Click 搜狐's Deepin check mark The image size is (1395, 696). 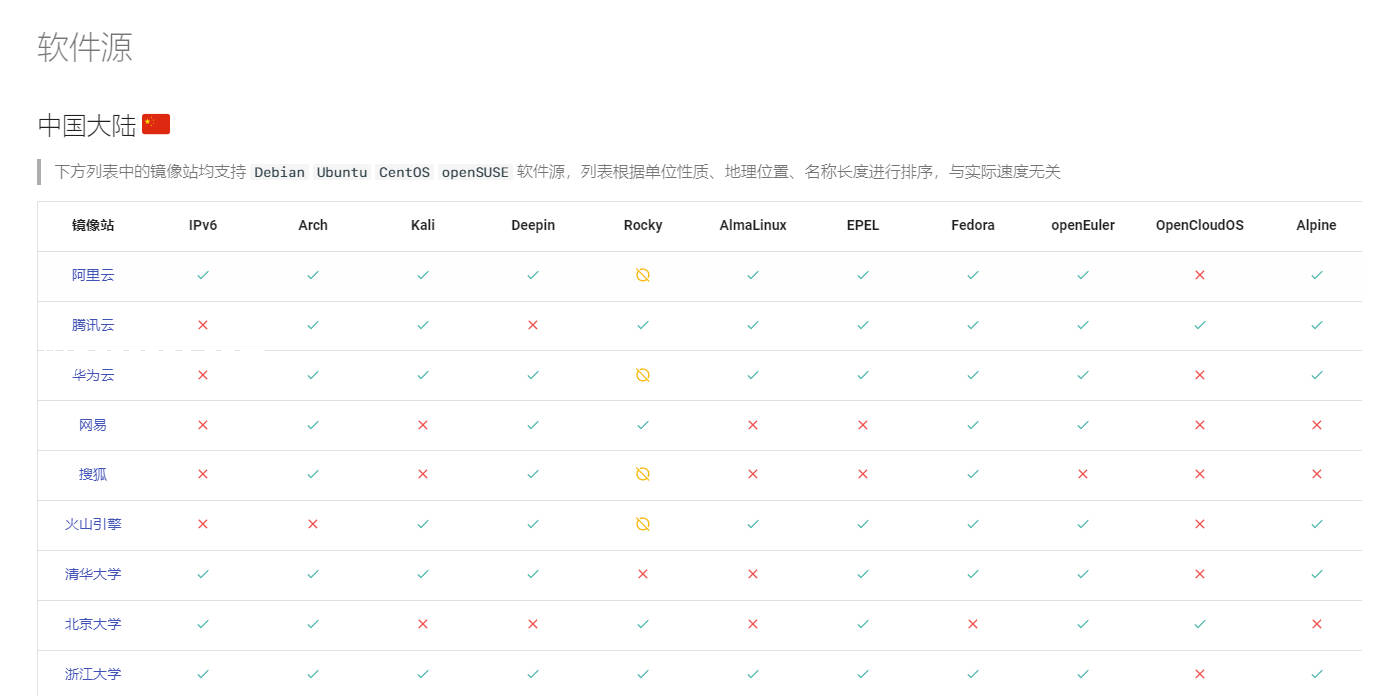click(533, 474)
